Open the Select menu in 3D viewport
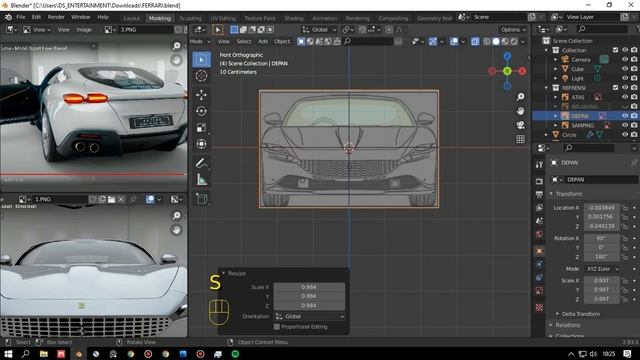 point(244,41)
